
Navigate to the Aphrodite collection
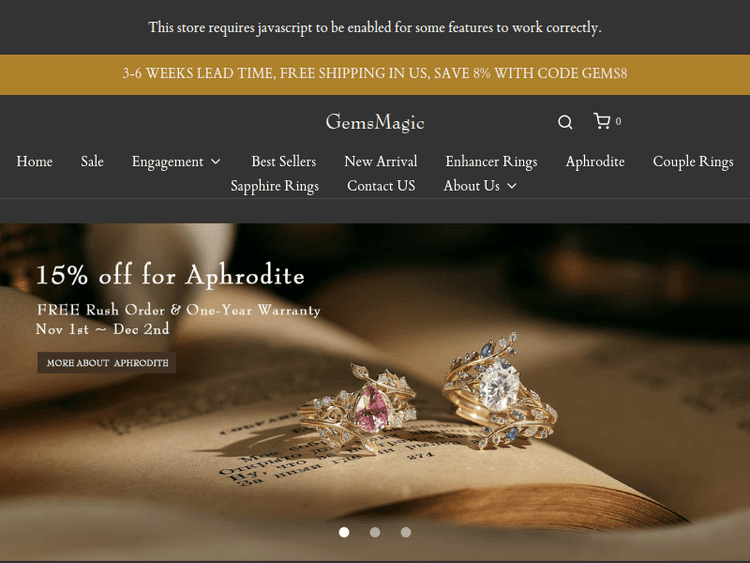[x=595, y=162]
